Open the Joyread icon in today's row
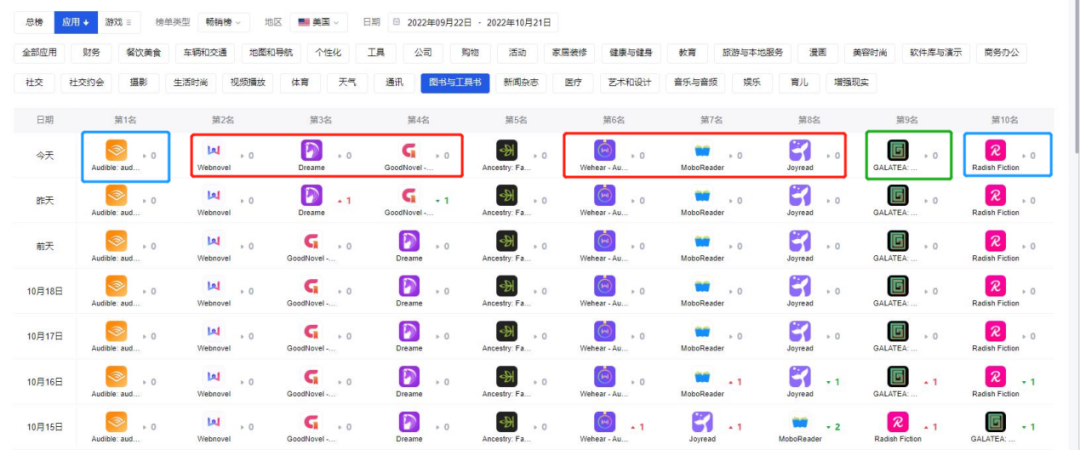 click(x=799, y=151)
